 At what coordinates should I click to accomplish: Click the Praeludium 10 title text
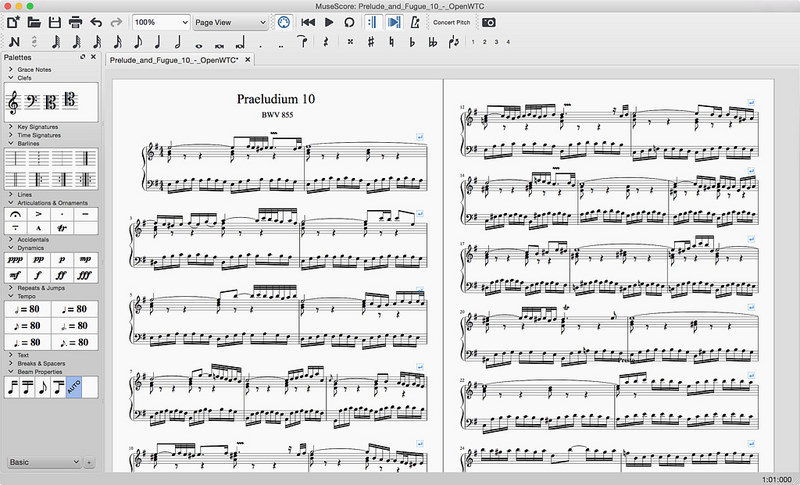click(276, 99)
